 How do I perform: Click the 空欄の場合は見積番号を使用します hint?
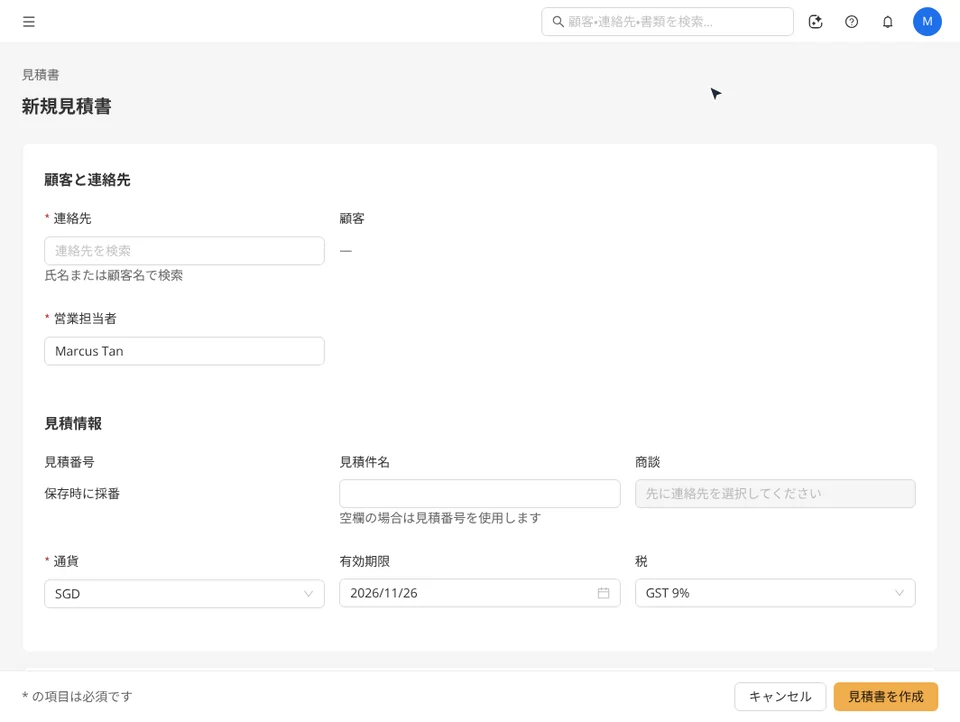point(440,518)
